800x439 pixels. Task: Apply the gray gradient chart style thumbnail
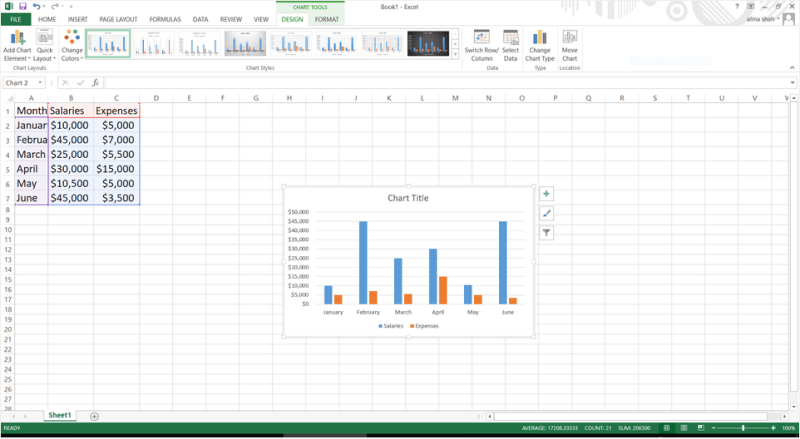pyautogui.click(x=245, y=43)
